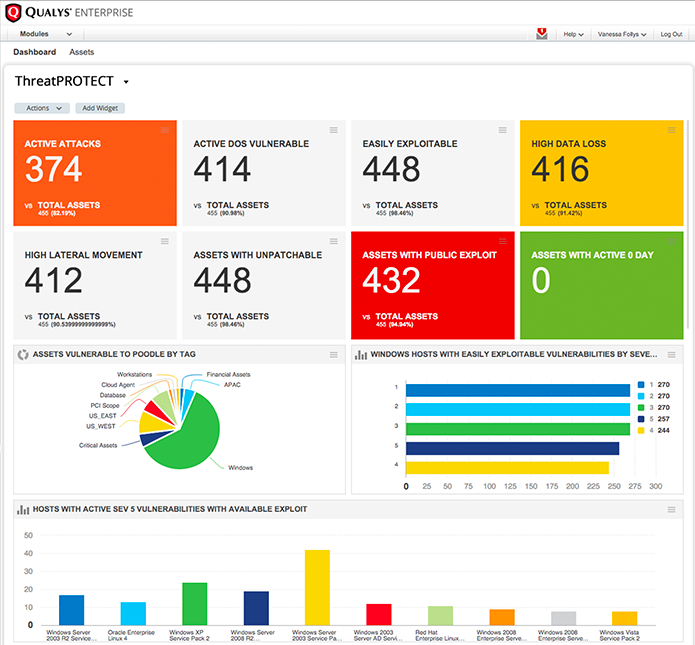Image resolution: width=695 pixels, height=645 pixels.
Task: Click the 'Cloud Agent' pie label
Action: point(118,385)
